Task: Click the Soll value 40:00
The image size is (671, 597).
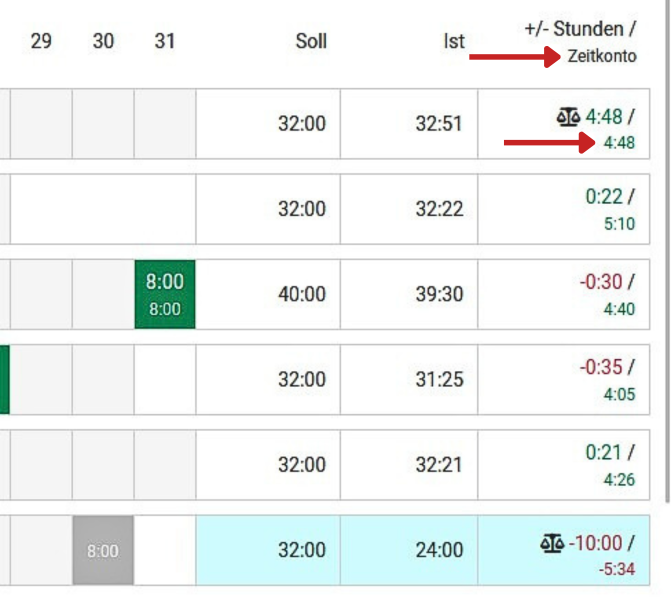Action: (x=302, y=294)
